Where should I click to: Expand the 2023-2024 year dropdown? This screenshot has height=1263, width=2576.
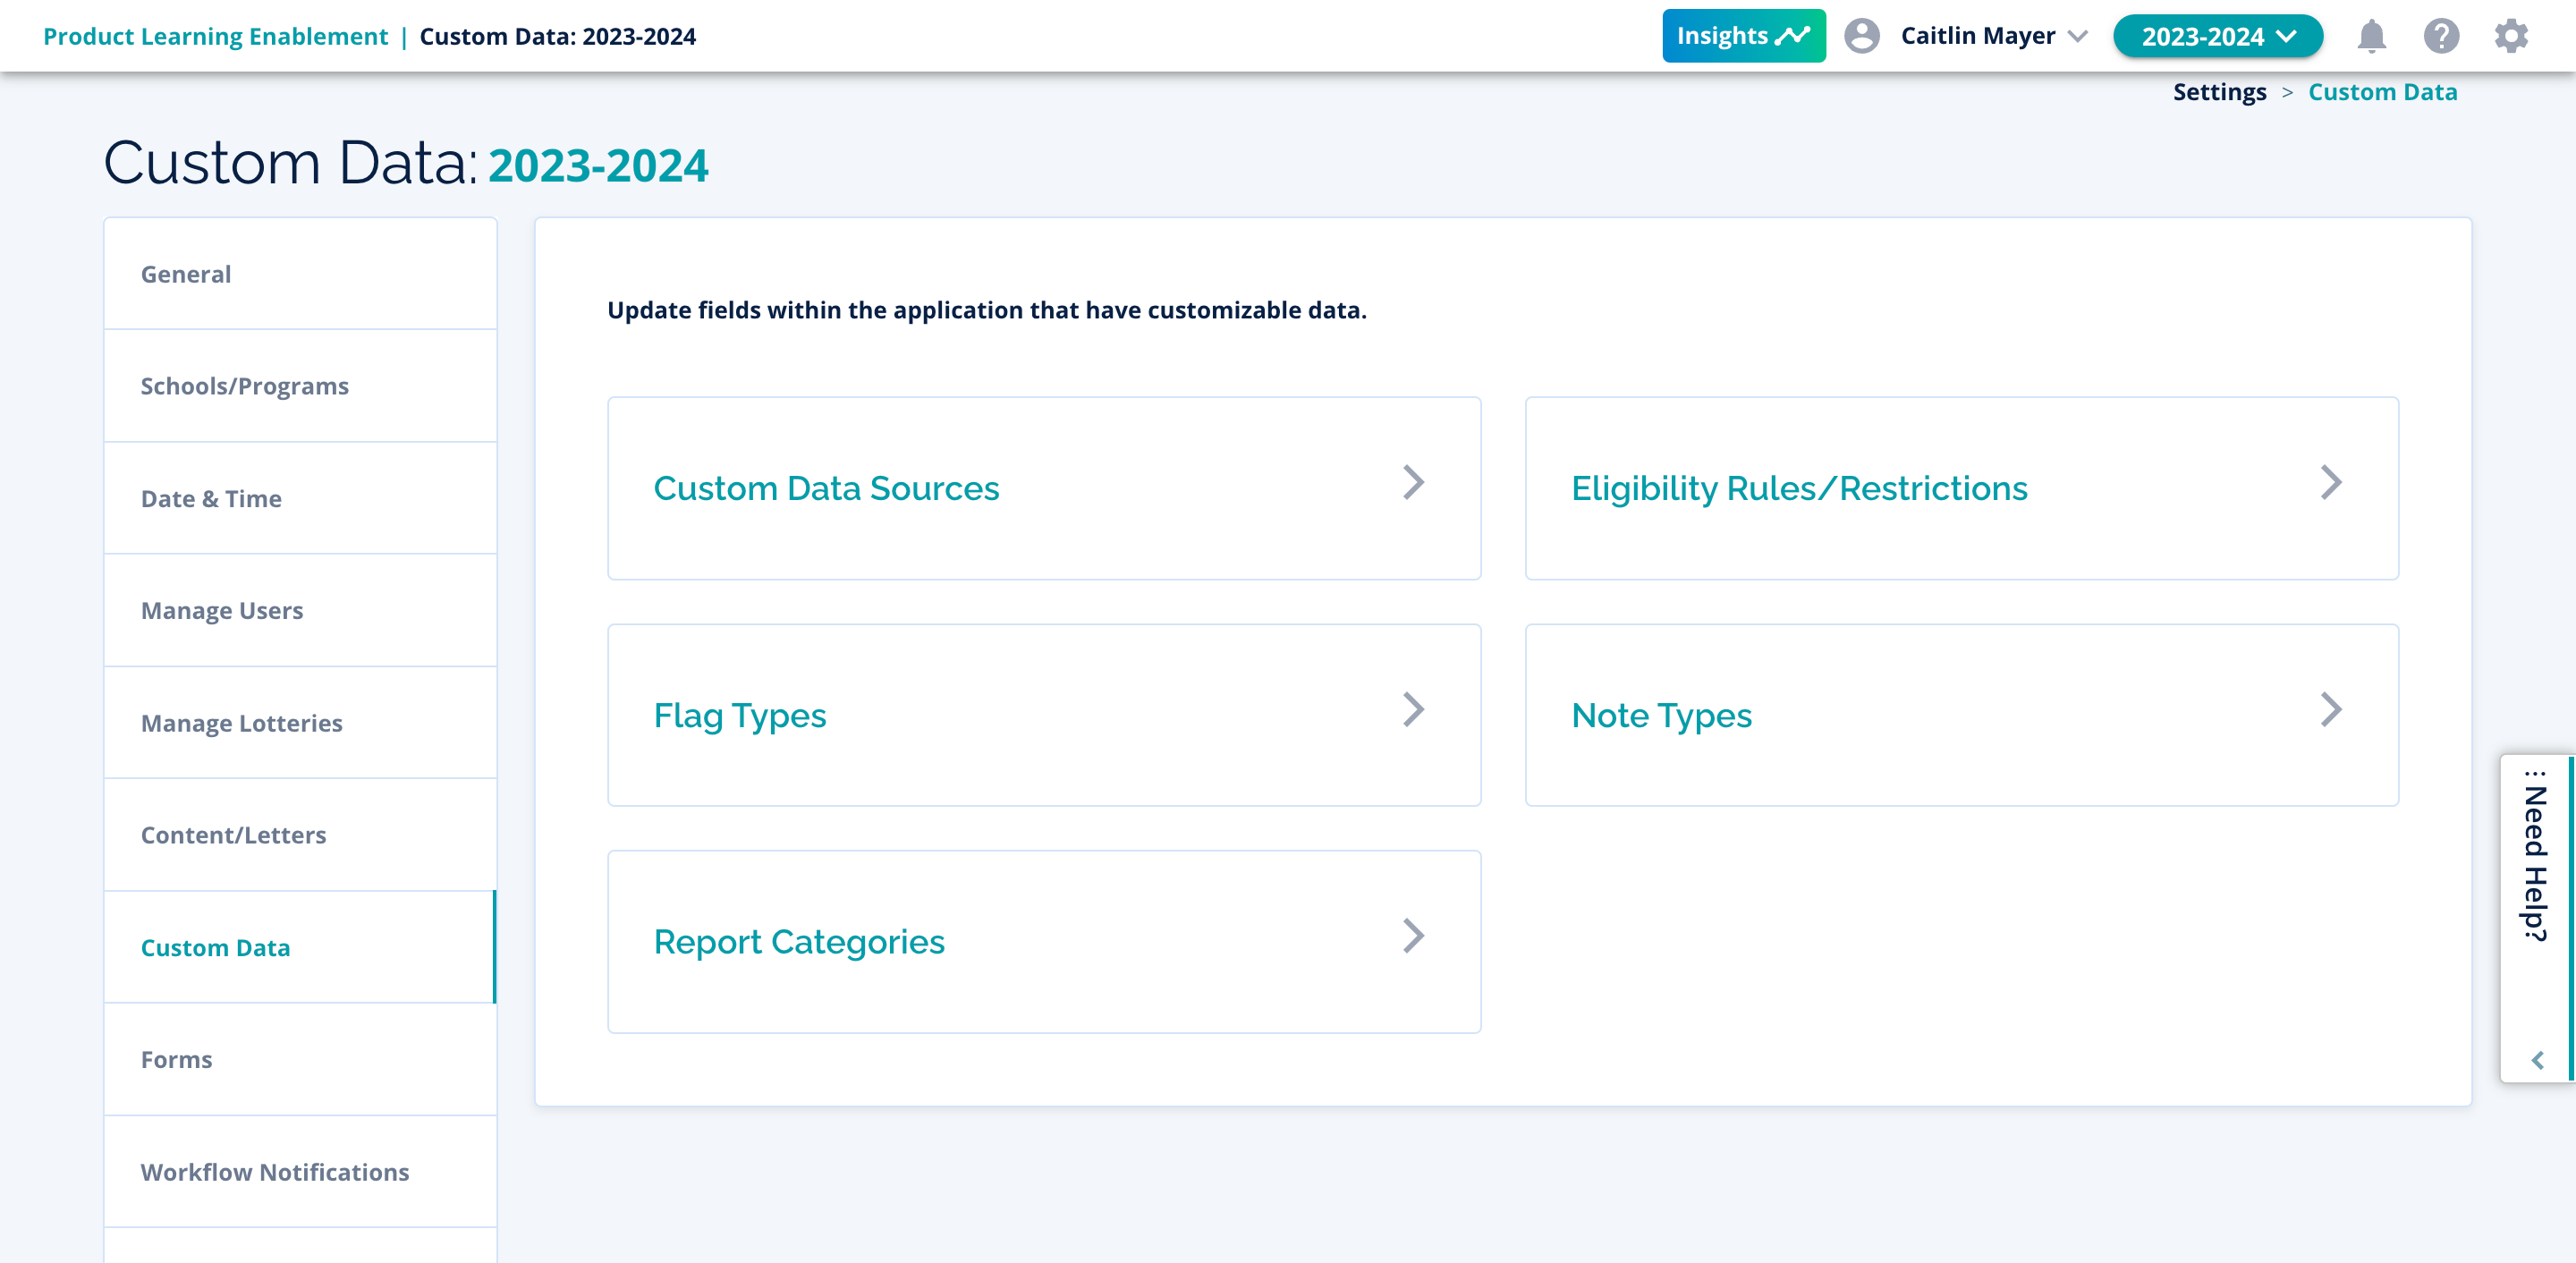tap(2217, 37)
